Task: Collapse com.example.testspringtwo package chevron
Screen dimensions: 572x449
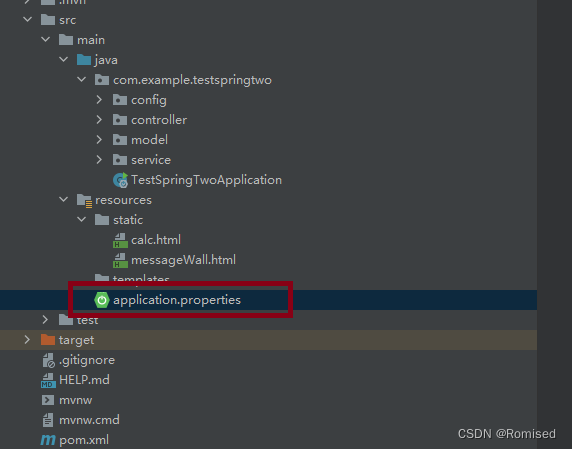Action: pyautogui.click(x=81, y=79)
